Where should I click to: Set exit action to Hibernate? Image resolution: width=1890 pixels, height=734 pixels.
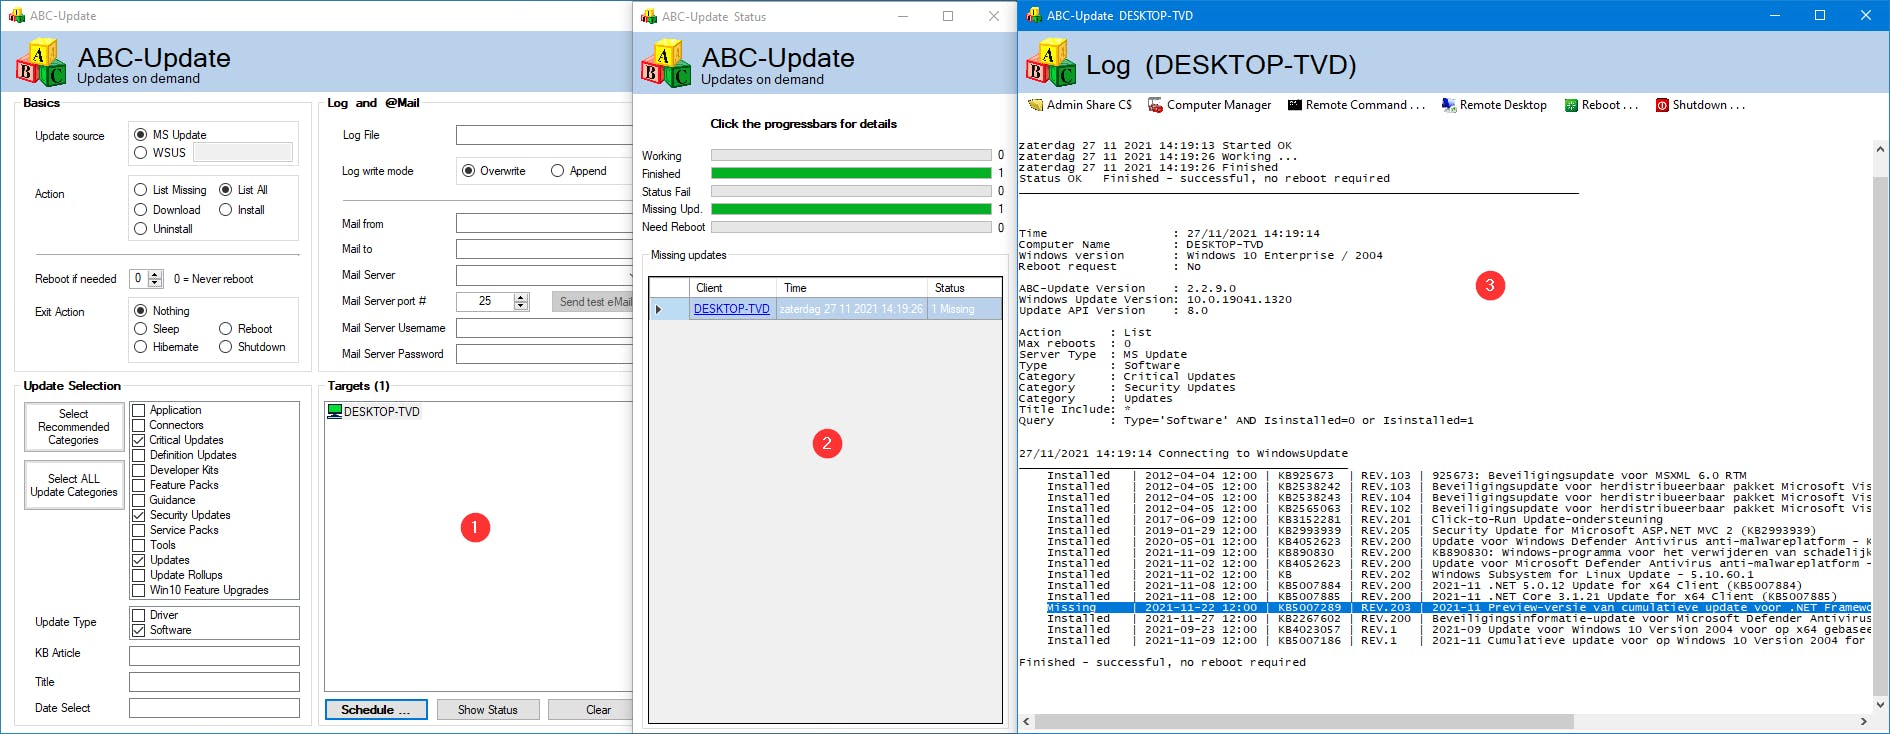141,347
